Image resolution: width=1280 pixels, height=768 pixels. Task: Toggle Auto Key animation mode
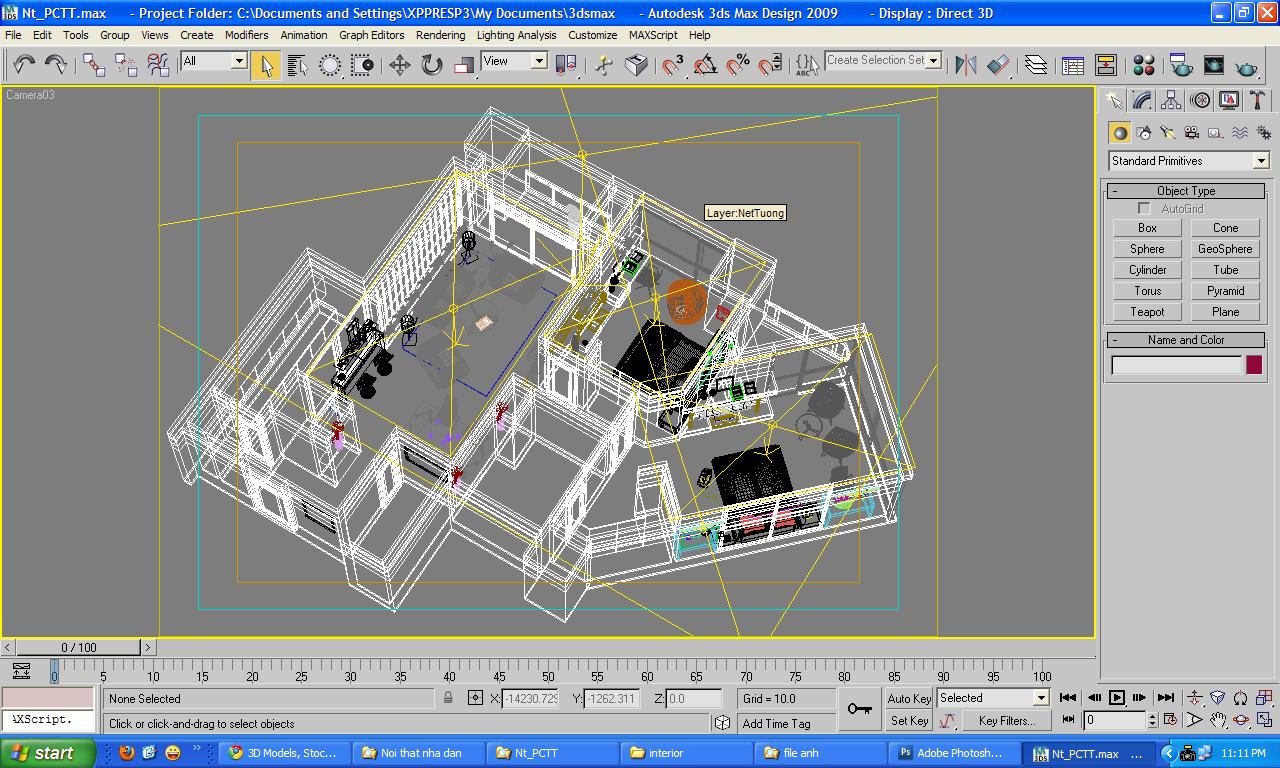click(908, 698)
